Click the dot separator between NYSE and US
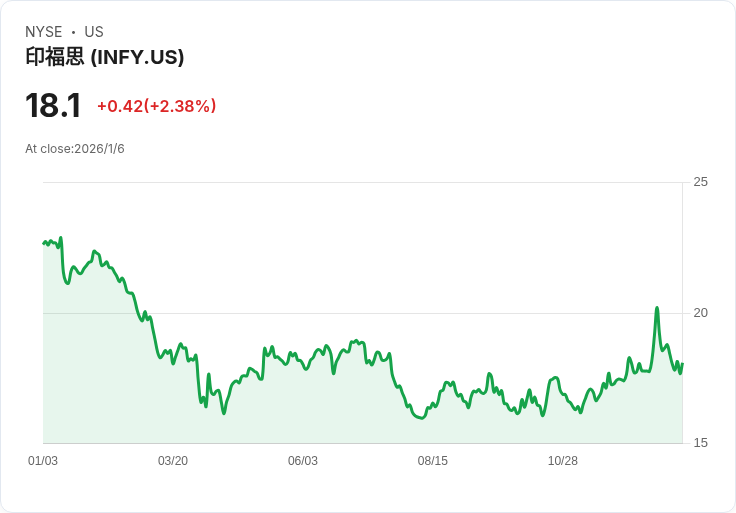Image resolution: width=736 pixels, height=513 pixels. (x=73, y=32)
